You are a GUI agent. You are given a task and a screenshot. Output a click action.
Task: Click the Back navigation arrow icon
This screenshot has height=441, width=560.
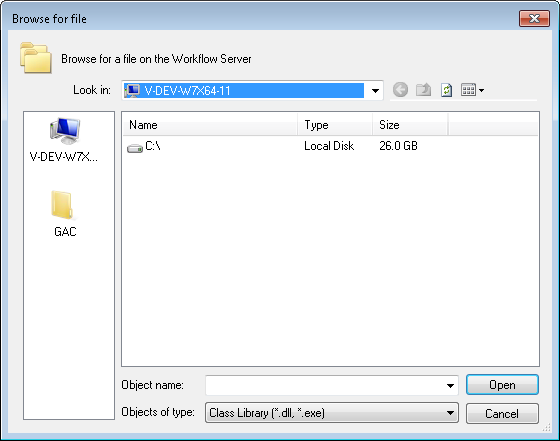pos(400,90)
